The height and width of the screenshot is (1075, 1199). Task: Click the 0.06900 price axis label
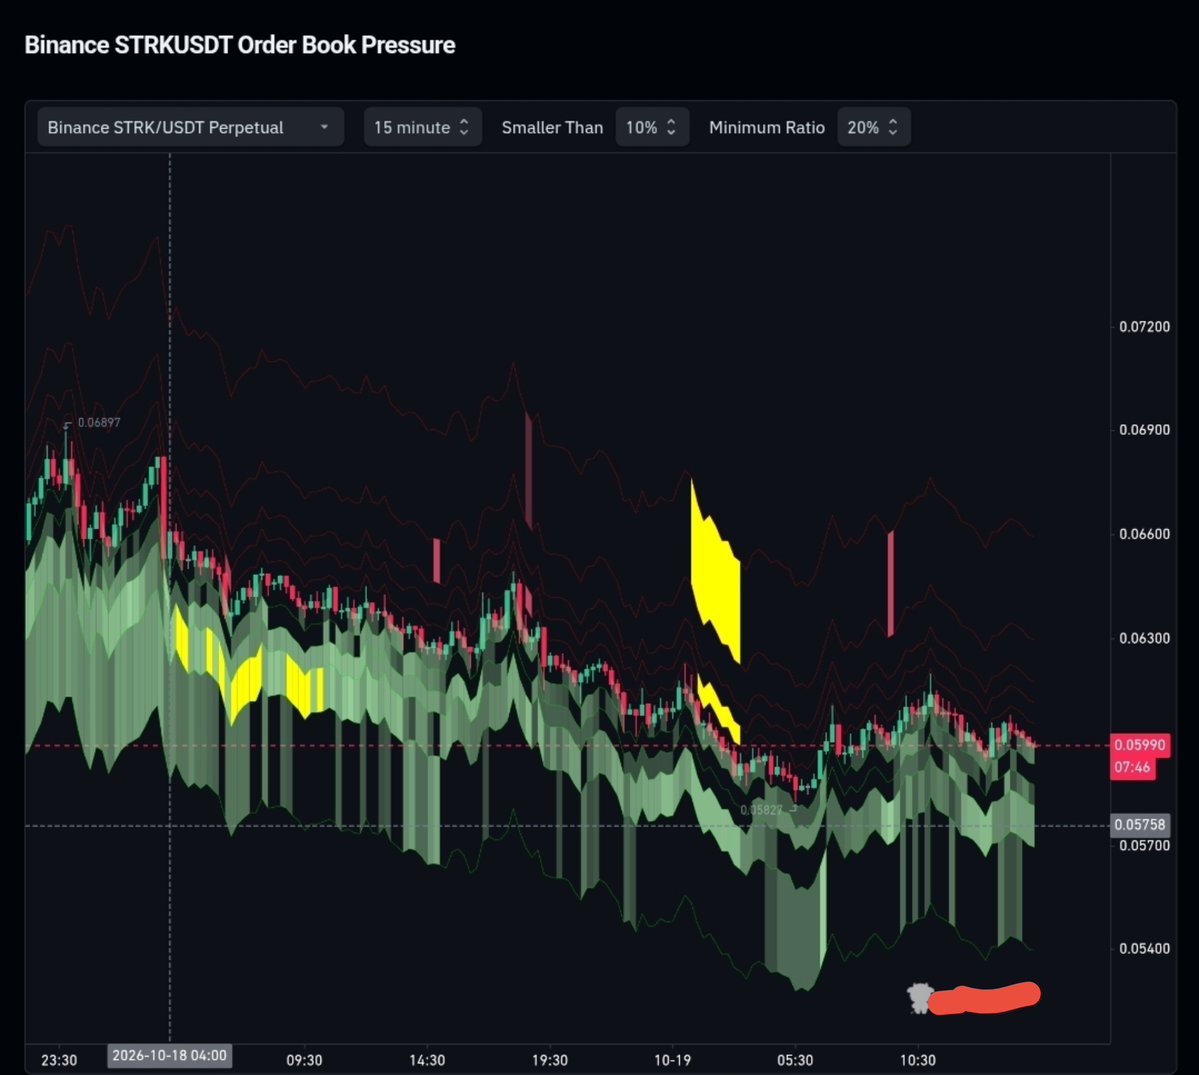[x=1144, y=430]
